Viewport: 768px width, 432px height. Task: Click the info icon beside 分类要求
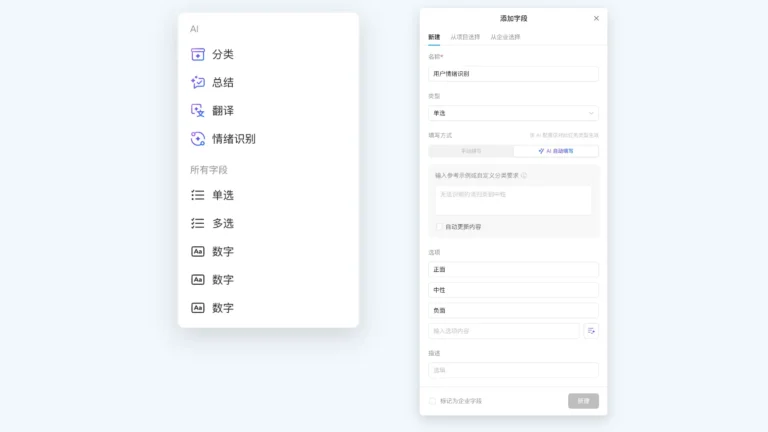tap(524, 175)
